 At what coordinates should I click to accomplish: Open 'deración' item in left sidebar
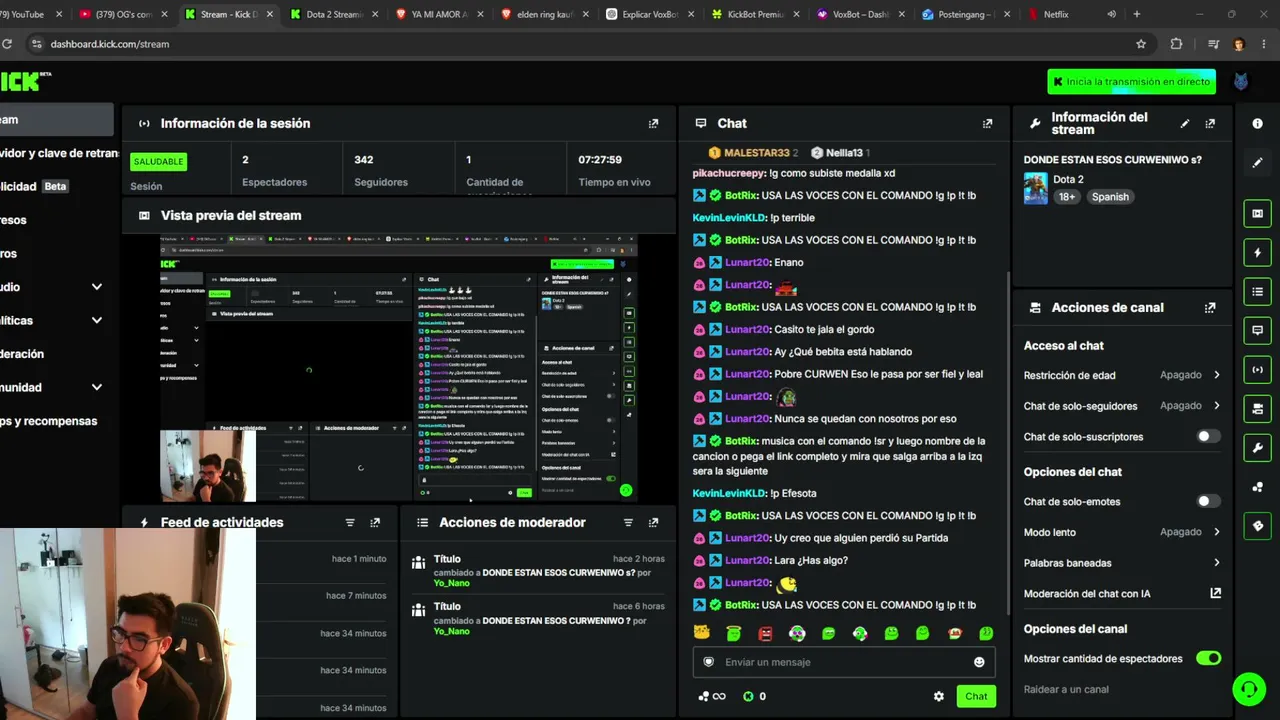pos(22,354)
